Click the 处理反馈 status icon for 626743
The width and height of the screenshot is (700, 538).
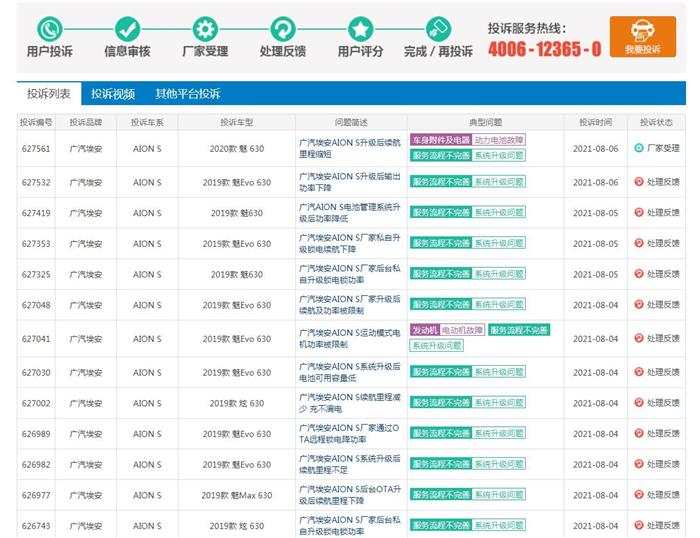[x=639, y=525]
